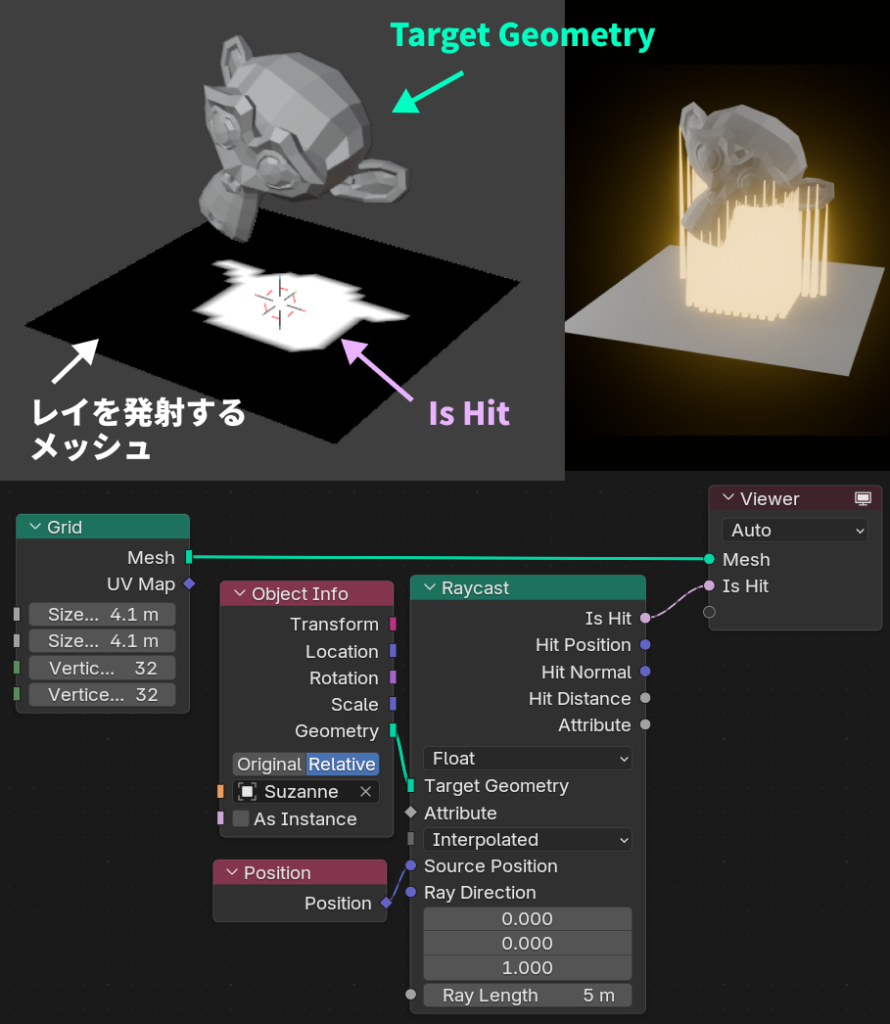890x1024 pixels.
Task: Click the Grid node Mesh output socket
Action: pos(189,558)
